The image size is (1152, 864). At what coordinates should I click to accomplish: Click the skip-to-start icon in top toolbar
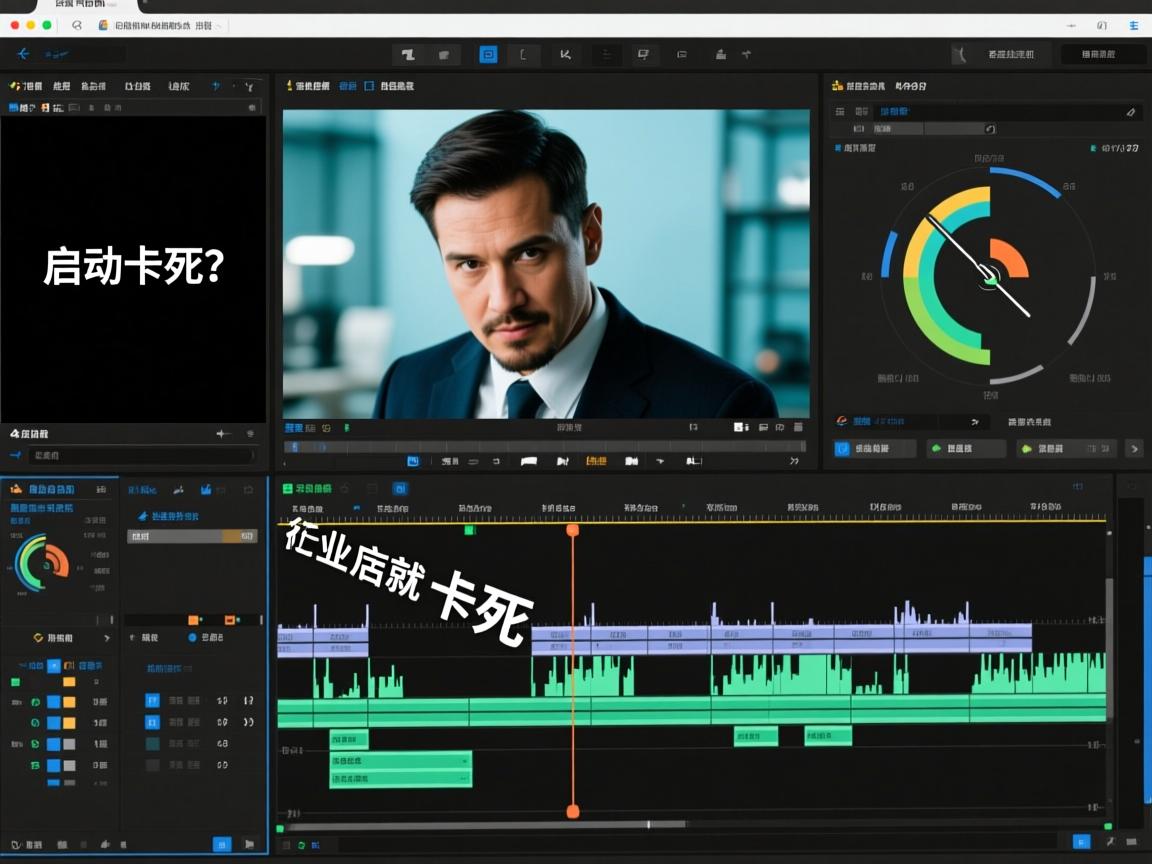pos(565,55)
